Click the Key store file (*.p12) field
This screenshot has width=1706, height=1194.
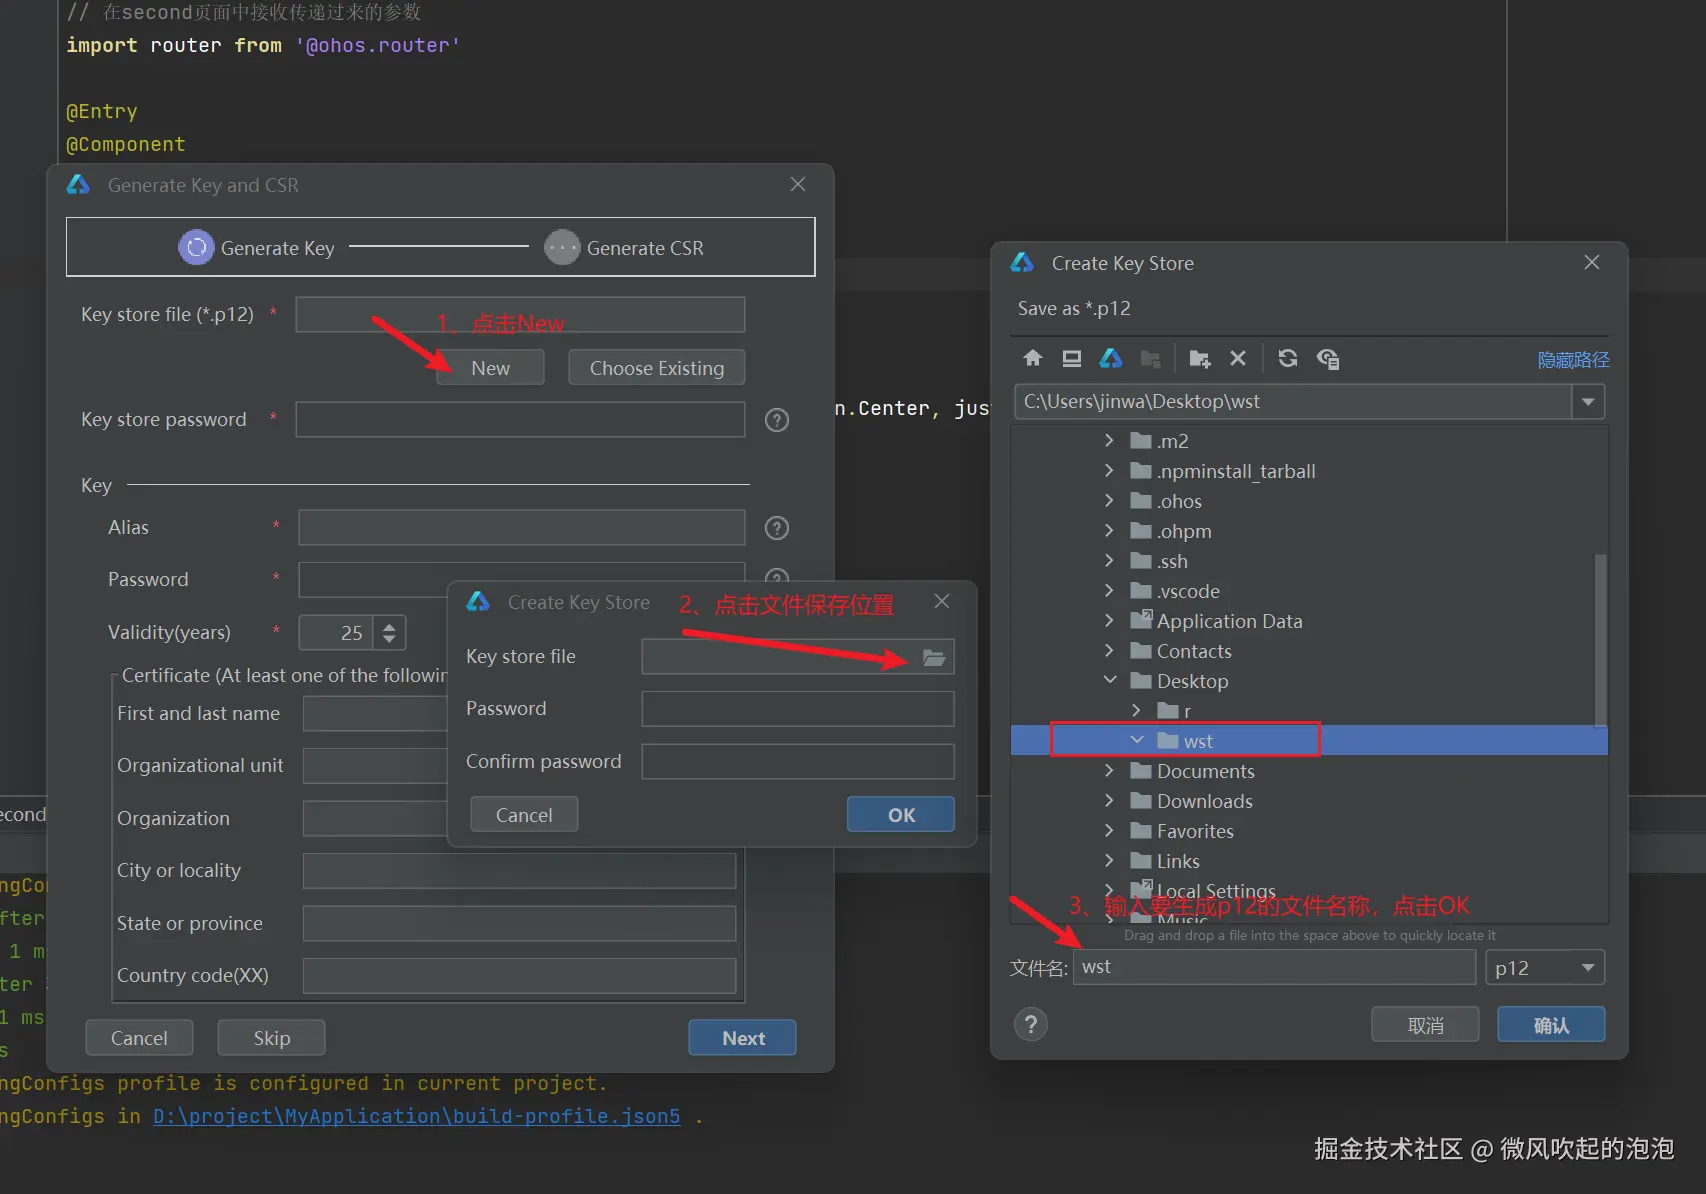pyautogui.click(x=520, y=314)
